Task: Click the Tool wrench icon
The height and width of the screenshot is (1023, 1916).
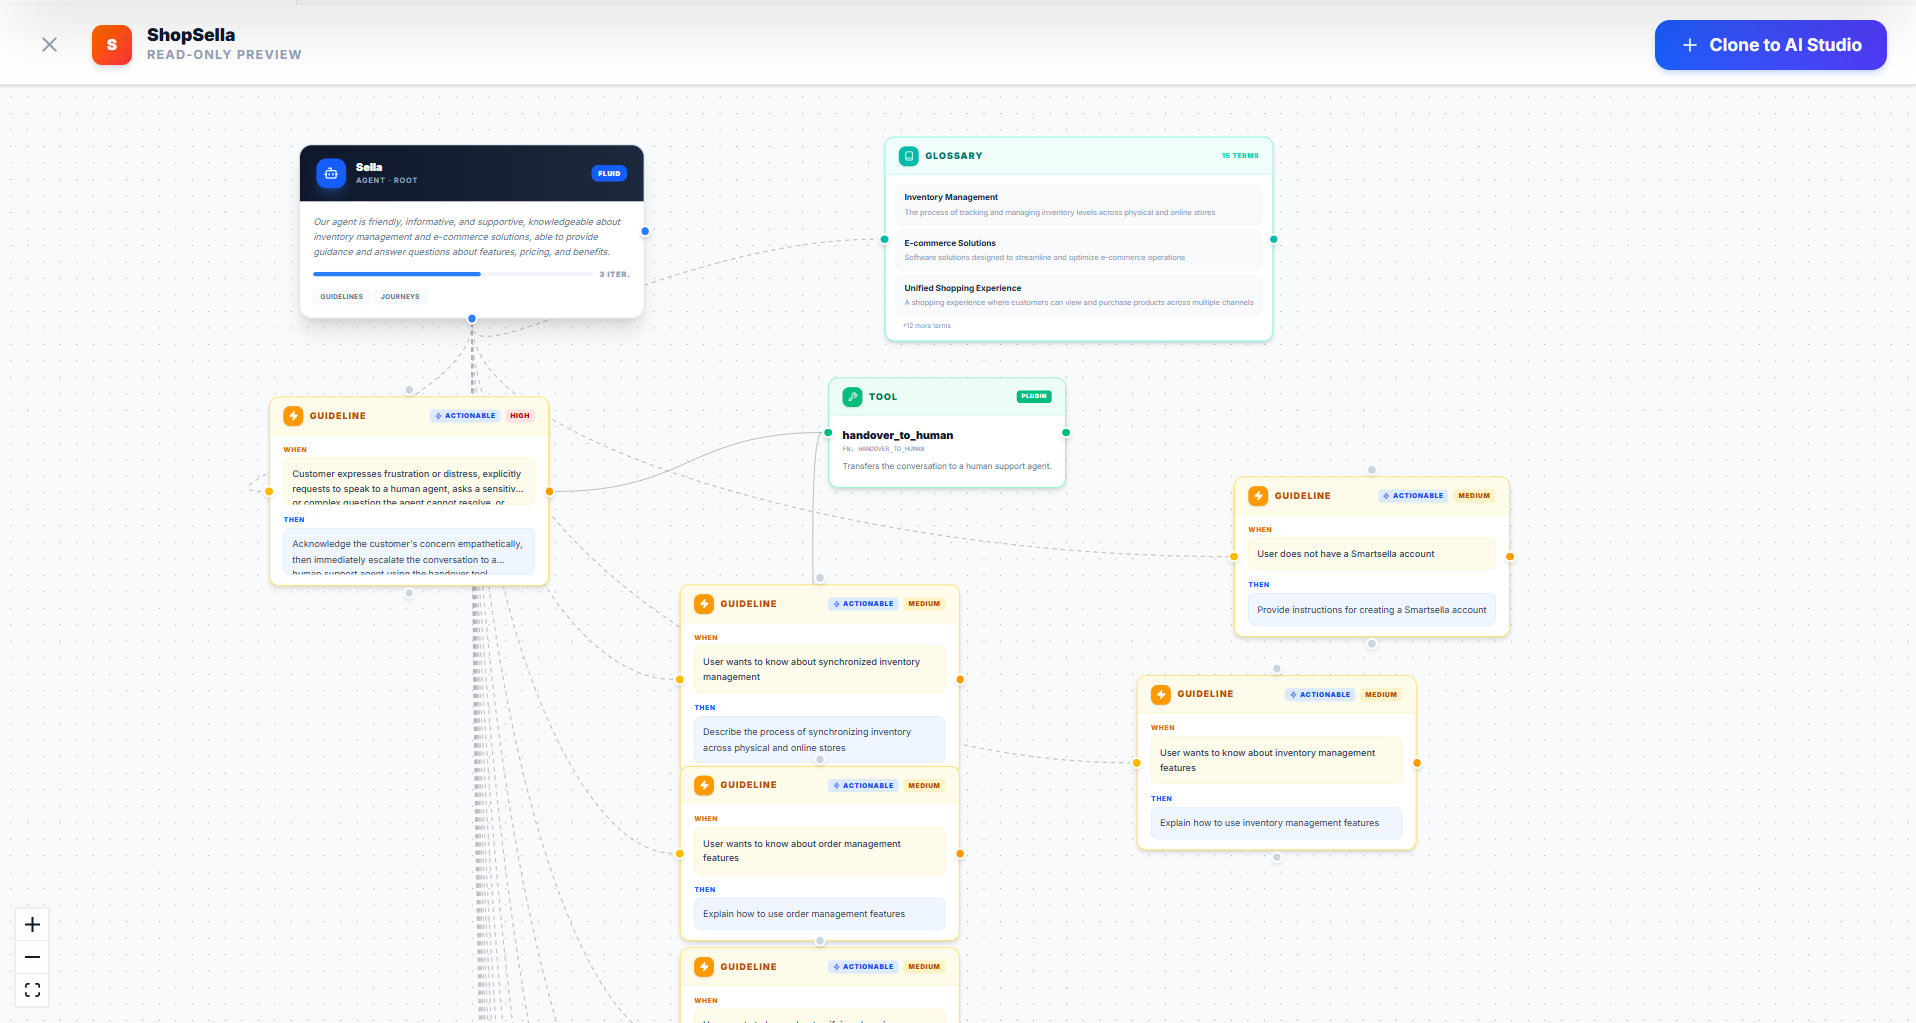Action: coord(852,397)
